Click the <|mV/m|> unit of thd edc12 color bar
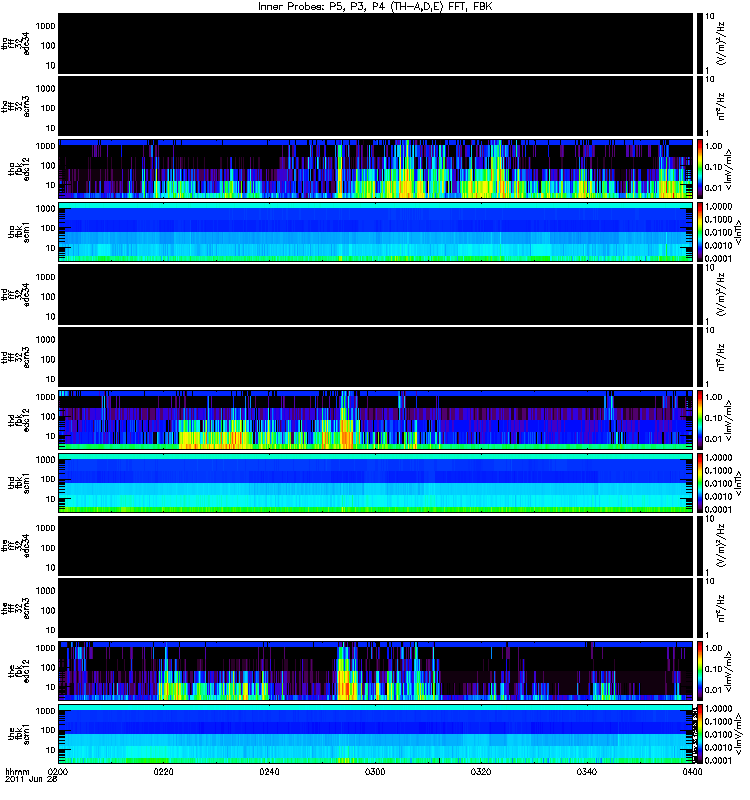This screenshot has width=750, height=800. pos(728,420)
